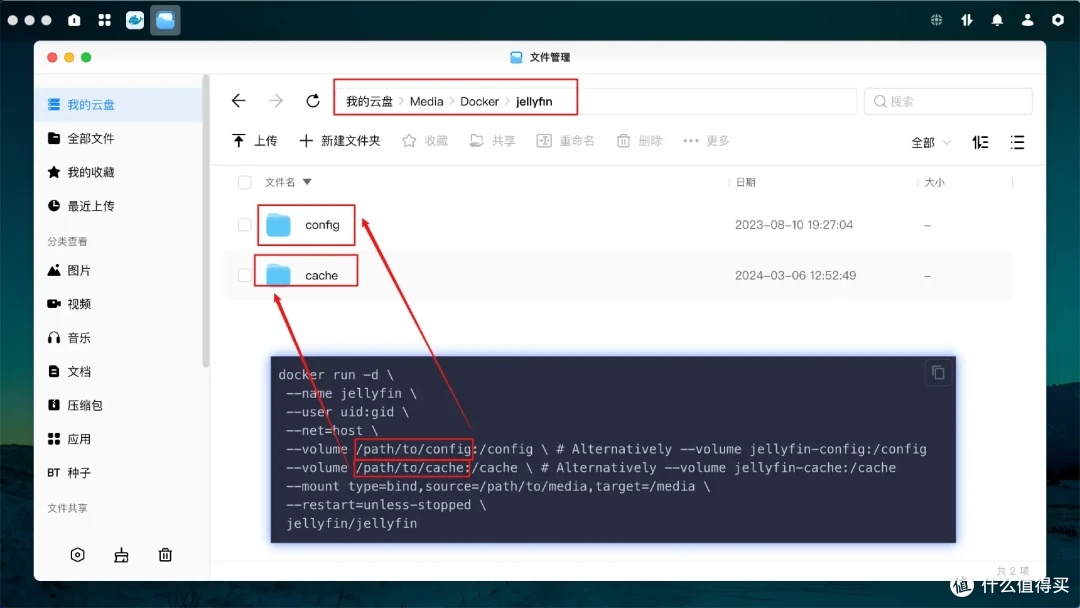Click the 上传 upload button
This screenshot has width=1080, height=608.
255,141
